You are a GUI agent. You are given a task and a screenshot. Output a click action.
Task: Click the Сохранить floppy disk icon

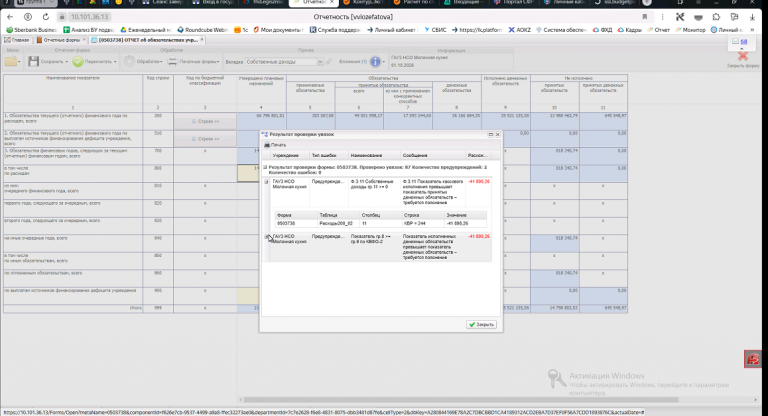33,61
